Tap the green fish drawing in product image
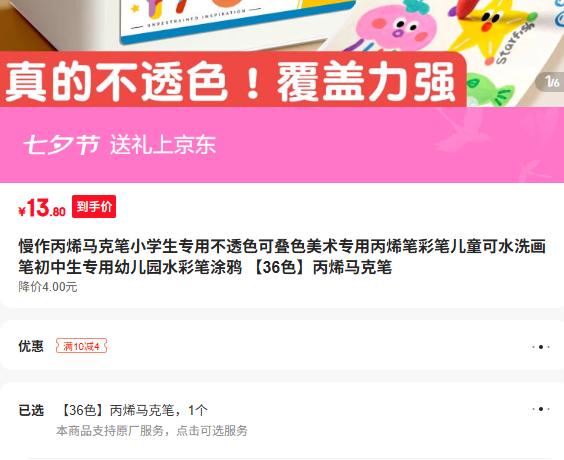This screenshot has height=460, width=564. (x=491, y=90)
